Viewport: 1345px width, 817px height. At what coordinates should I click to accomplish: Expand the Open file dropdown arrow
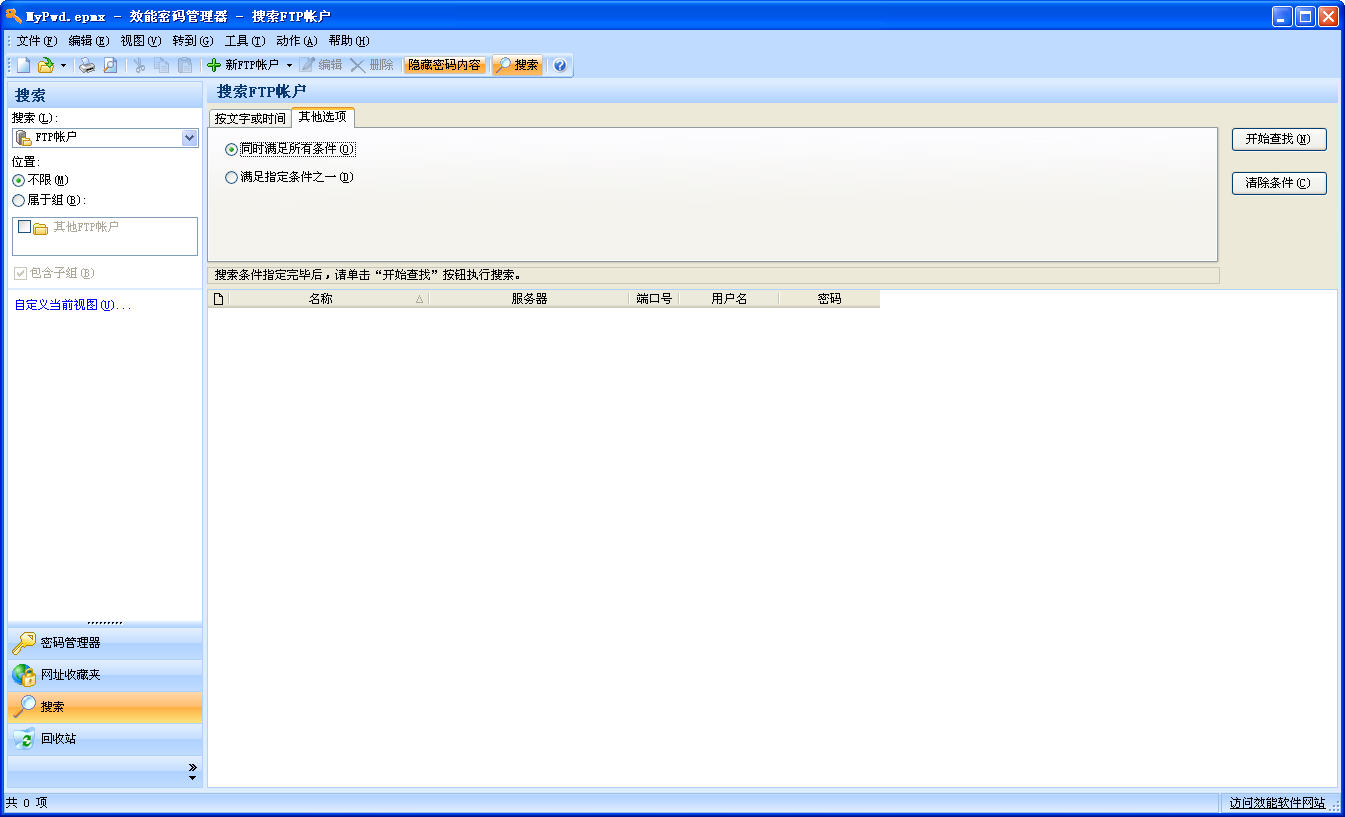point(63,65)
